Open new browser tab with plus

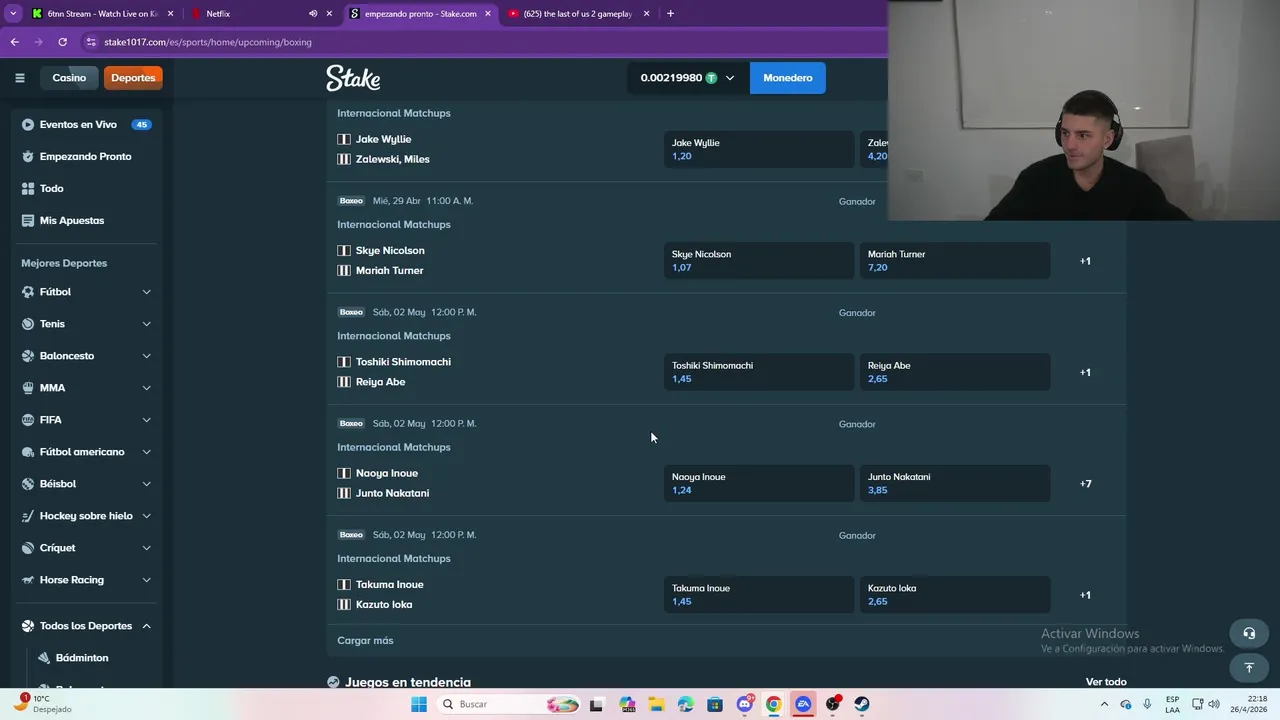point(670,14)
